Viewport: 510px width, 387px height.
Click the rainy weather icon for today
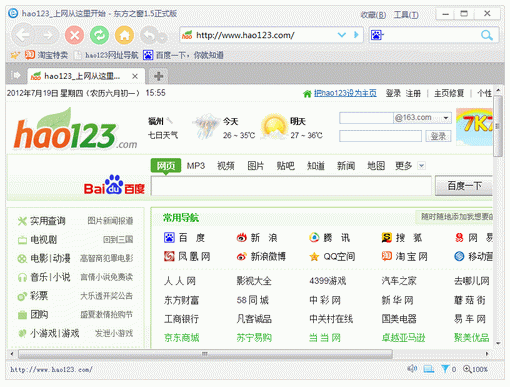[206, 127]
